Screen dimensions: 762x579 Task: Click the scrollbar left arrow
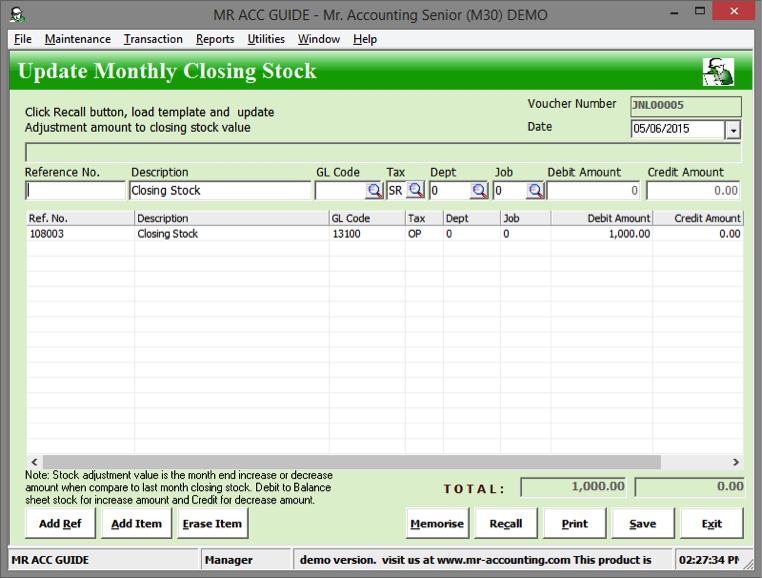click(x=34, y=462)
